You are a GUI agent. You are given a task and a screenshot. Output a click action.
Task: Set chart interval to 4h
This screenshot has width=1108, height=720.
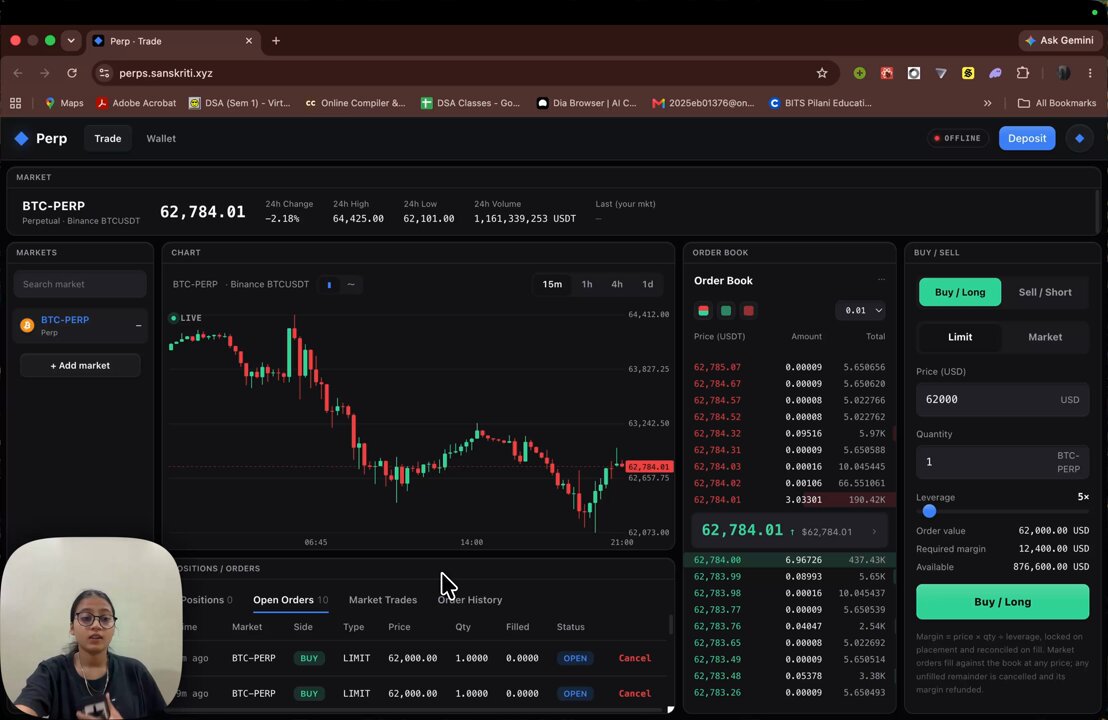(x=617, y=284)
